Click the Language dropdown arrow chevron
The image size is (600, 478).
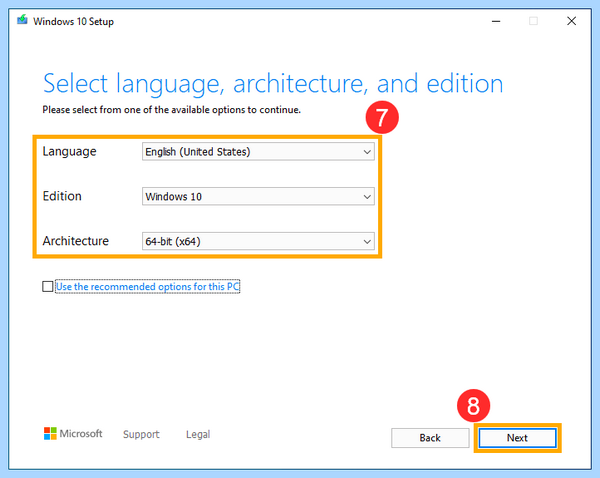[367, 152]
